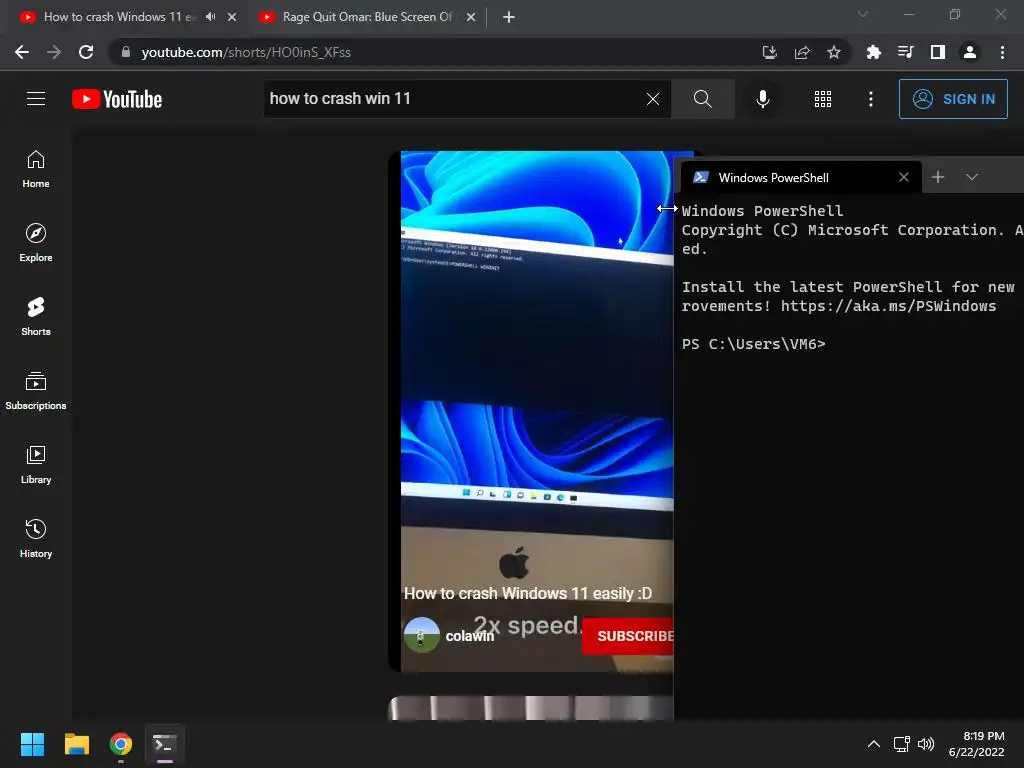Open Chrome media controls

pos(905,52)
